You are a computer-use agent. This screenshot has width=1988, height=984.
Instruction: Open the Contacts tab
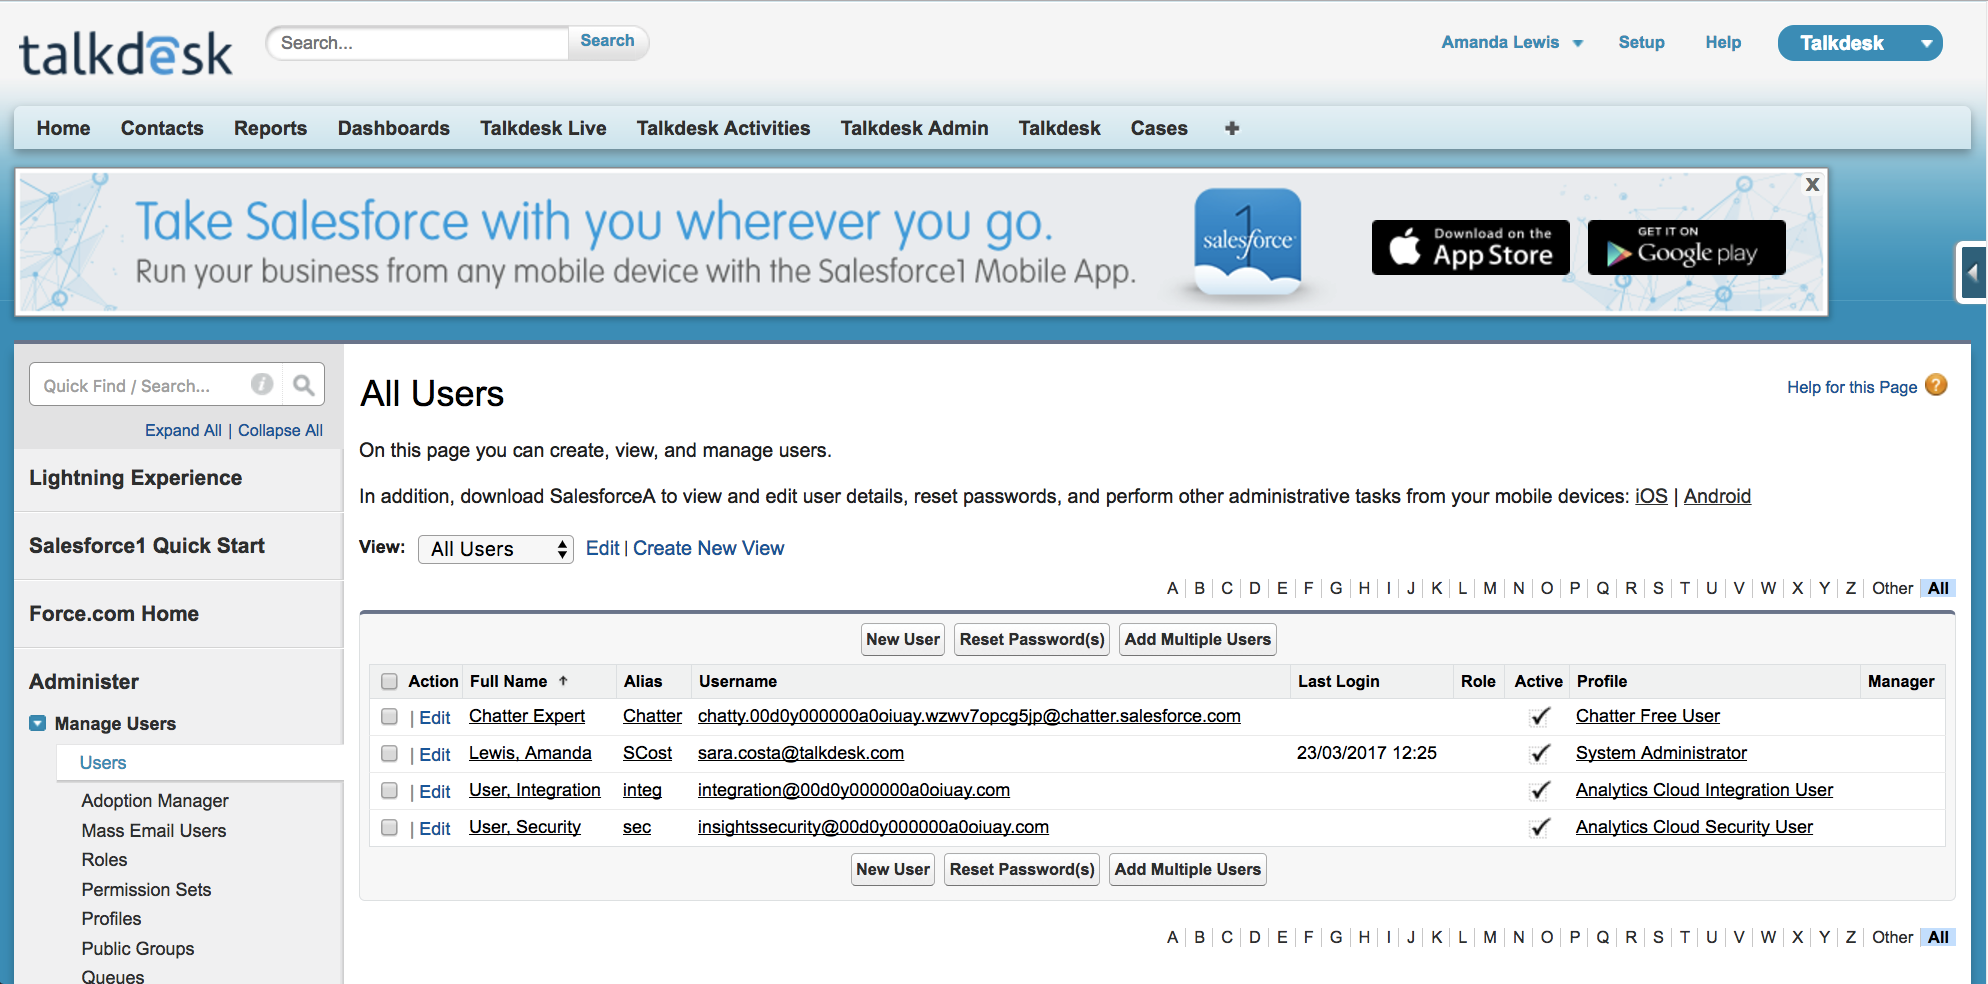162,128
